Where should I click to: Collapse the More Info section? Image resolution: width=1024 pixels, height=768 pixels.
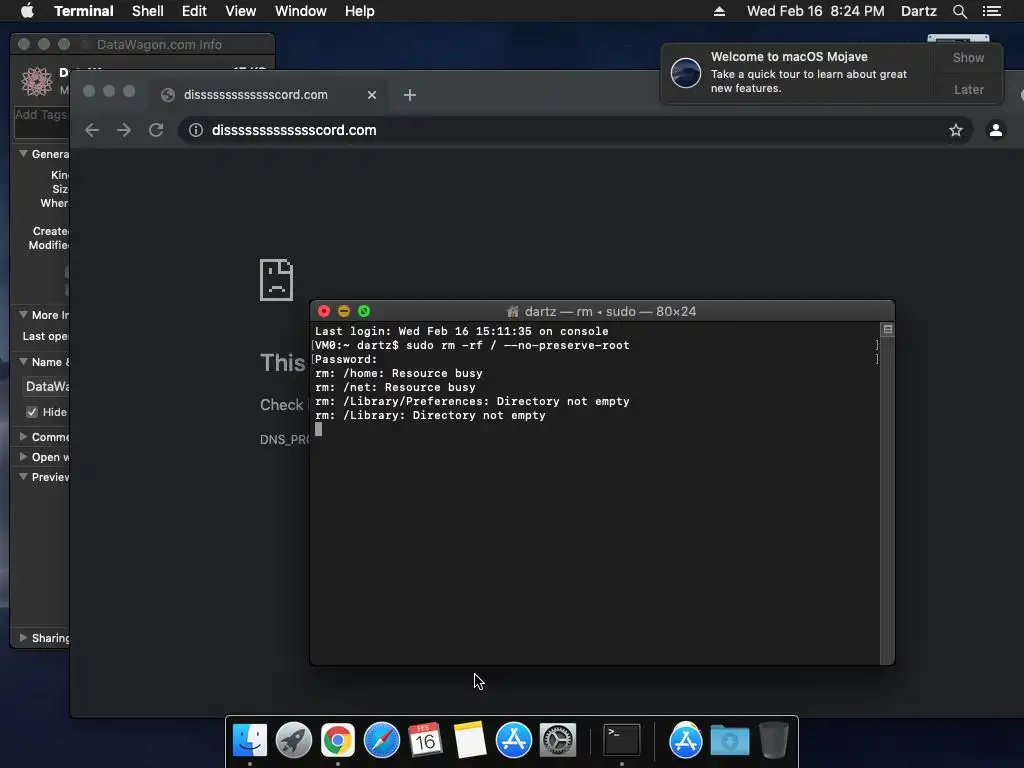24,315
